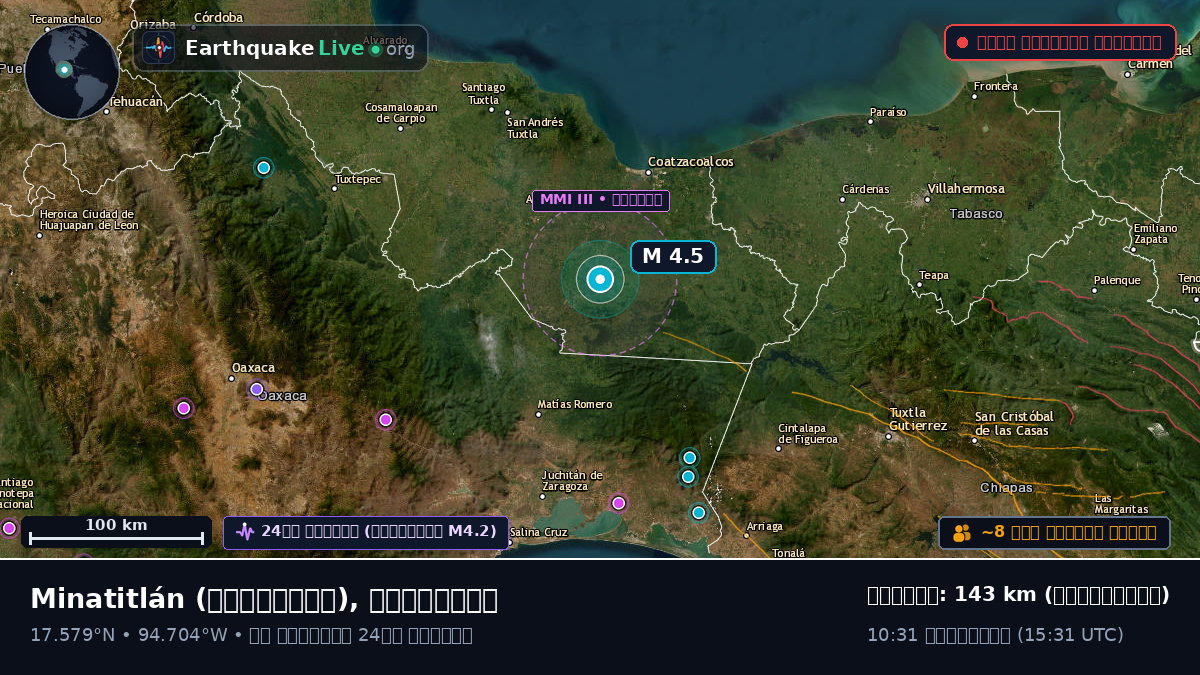Click the 100 km scale bar

pyautogui.click(x=116, y=532)
